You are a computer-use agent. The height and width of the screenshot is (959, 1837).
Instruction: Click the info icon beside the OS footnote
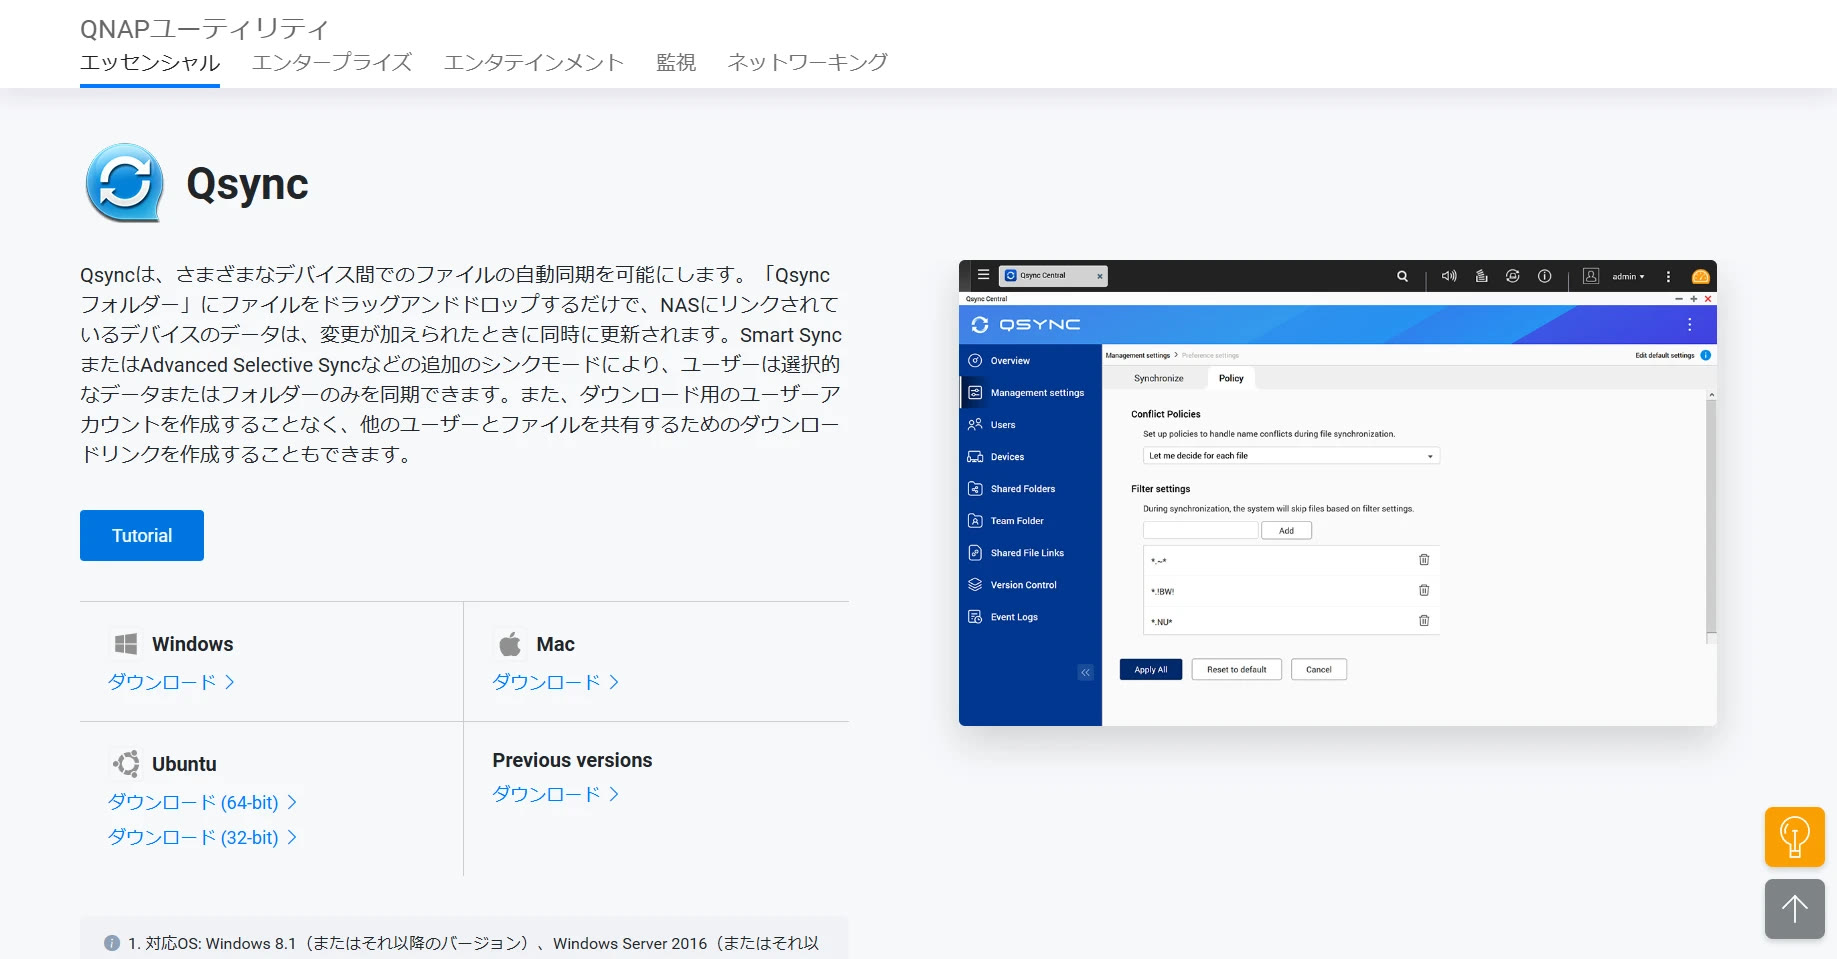[112, 943]
